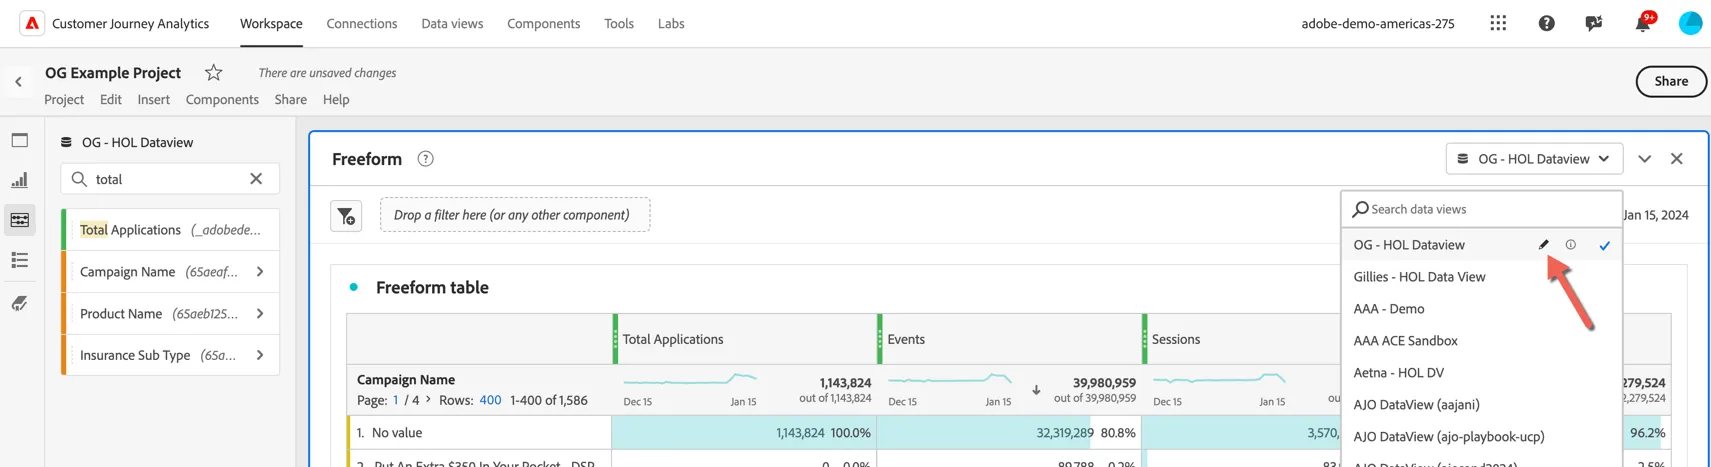Open the Visualizations bar chart icon
Screen dimensions: 1711x467
tap(20, 180)
